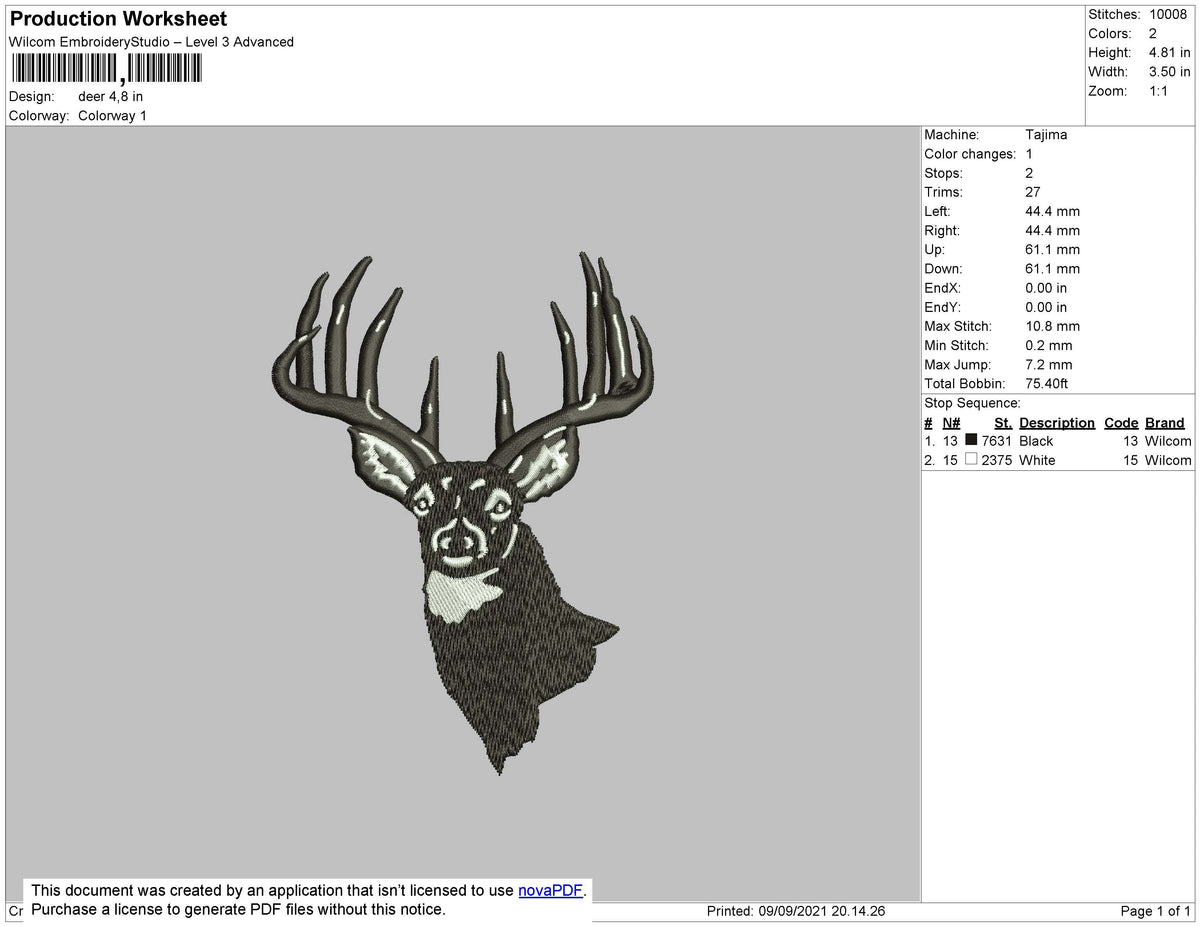Viewport: 1200px width, 927px height.
Task: Toggle the white thread stop entry
Action: (1037, 459)
